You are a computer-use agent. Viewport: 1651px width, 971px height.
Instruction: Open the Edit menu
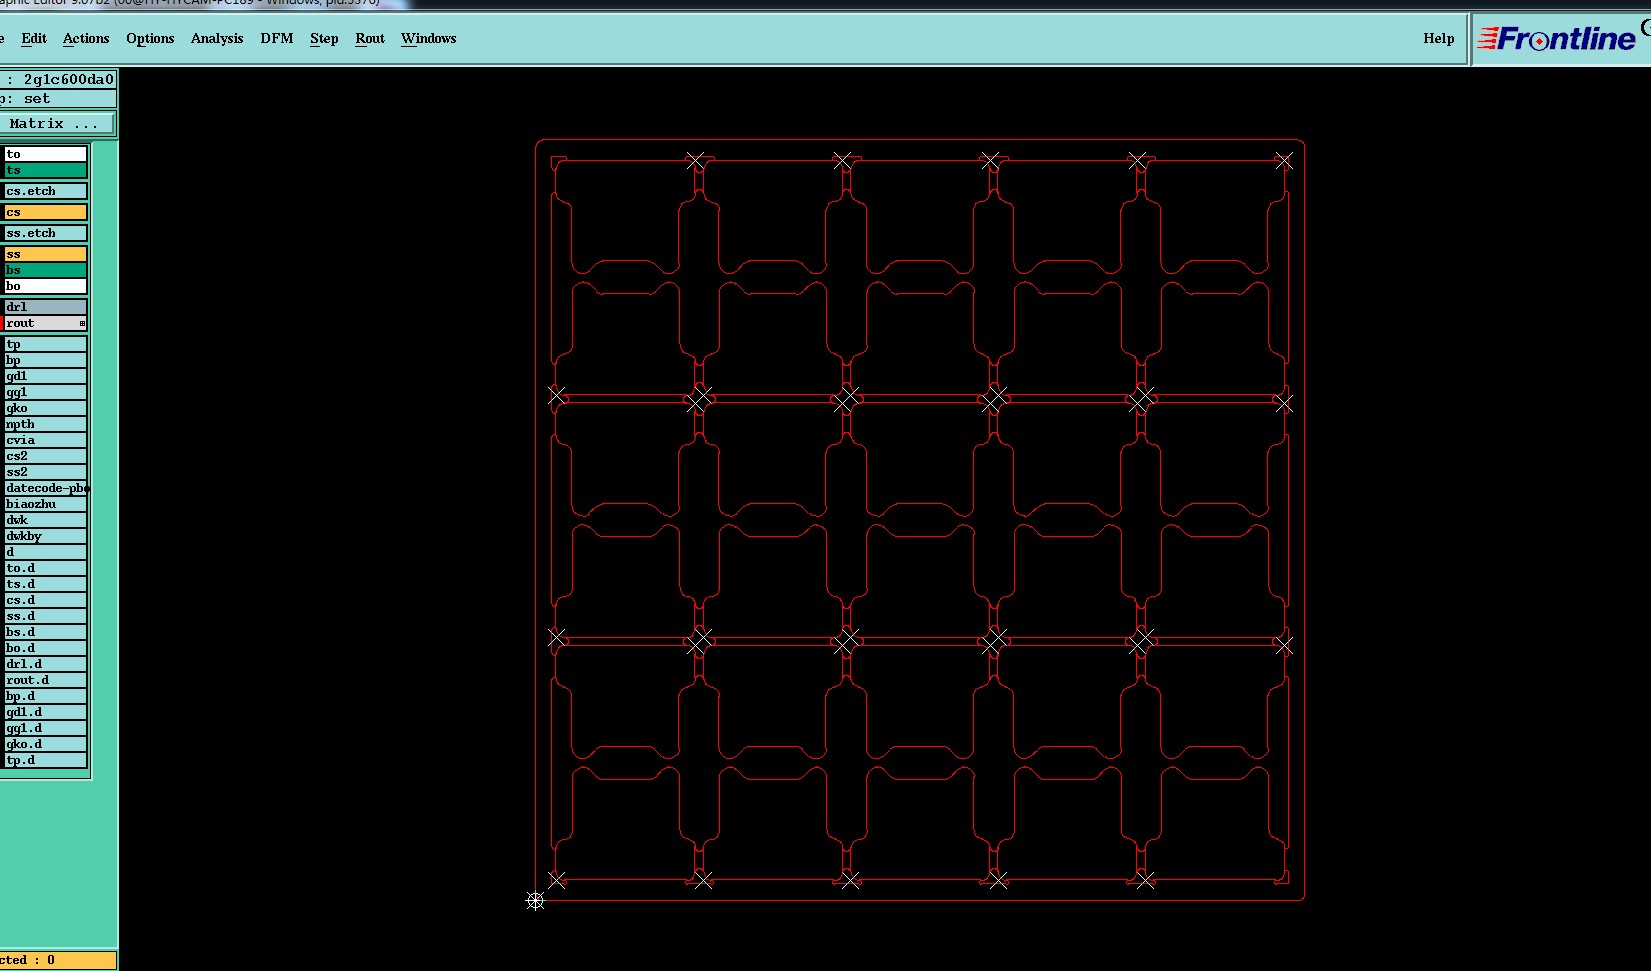click(x=34, y=38)
